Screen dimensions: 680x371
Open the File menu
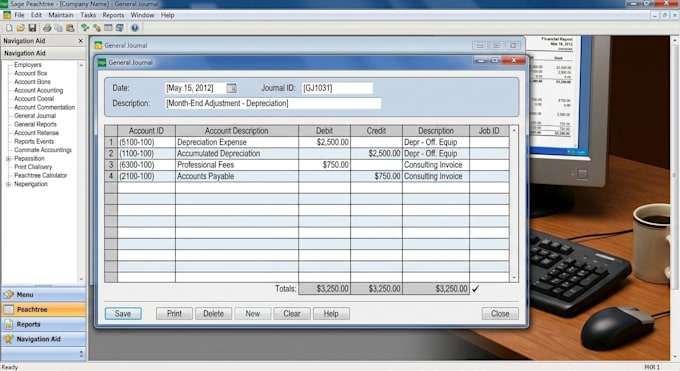click(x=20, y=15)
